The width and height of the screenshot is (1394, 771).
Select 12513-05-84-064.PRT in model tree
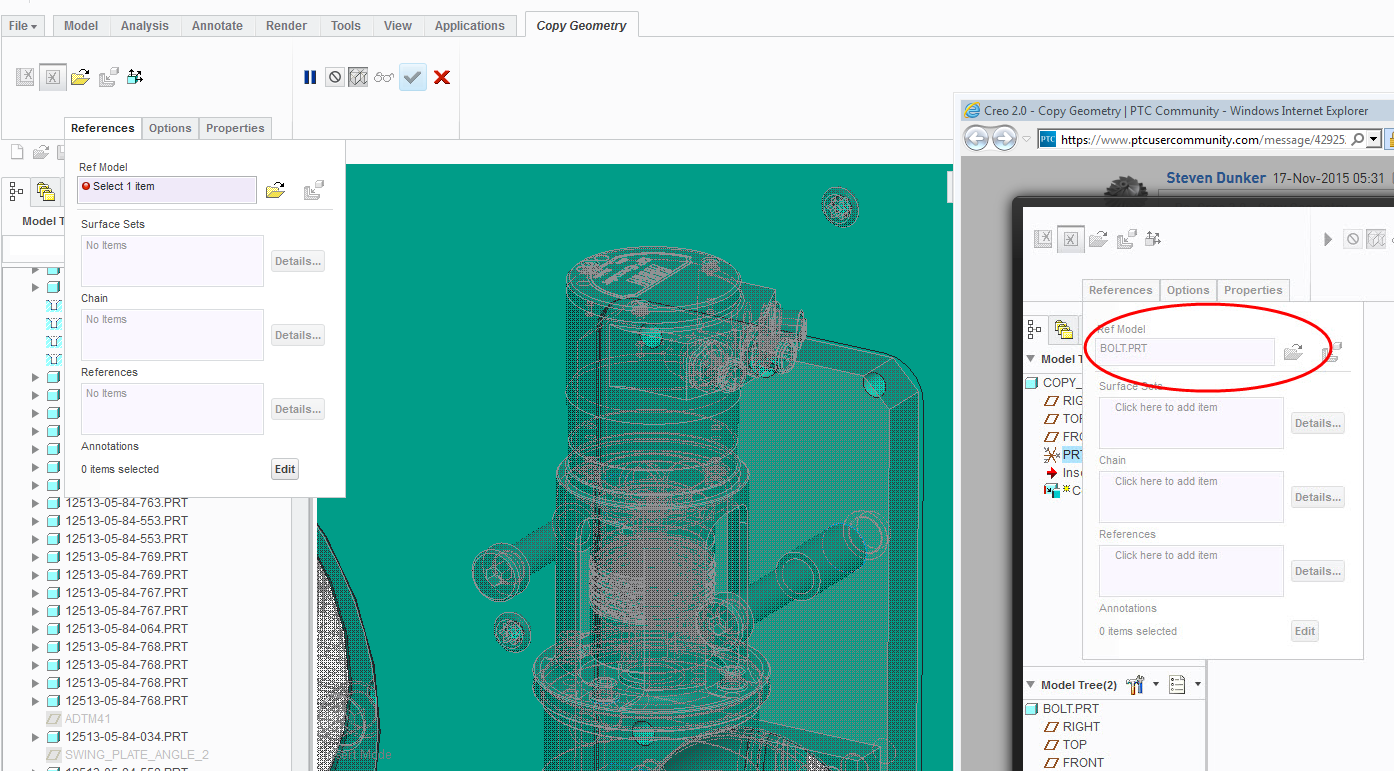click(127, 629)
